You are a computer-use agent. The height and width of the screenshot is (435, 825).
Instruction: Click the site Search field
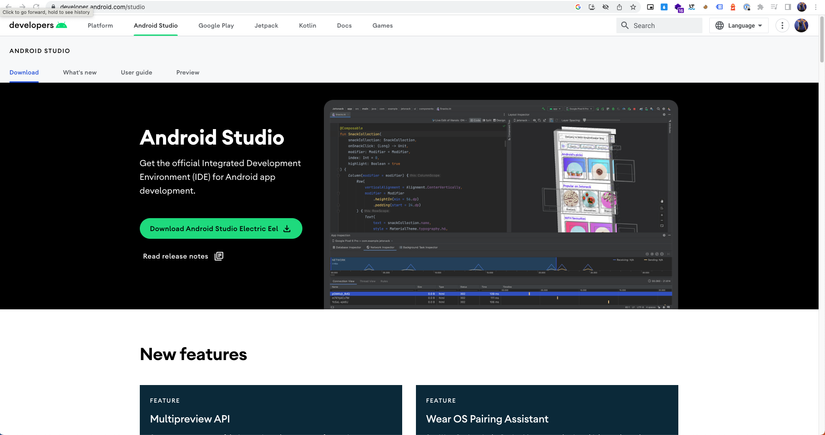(659, 25)
